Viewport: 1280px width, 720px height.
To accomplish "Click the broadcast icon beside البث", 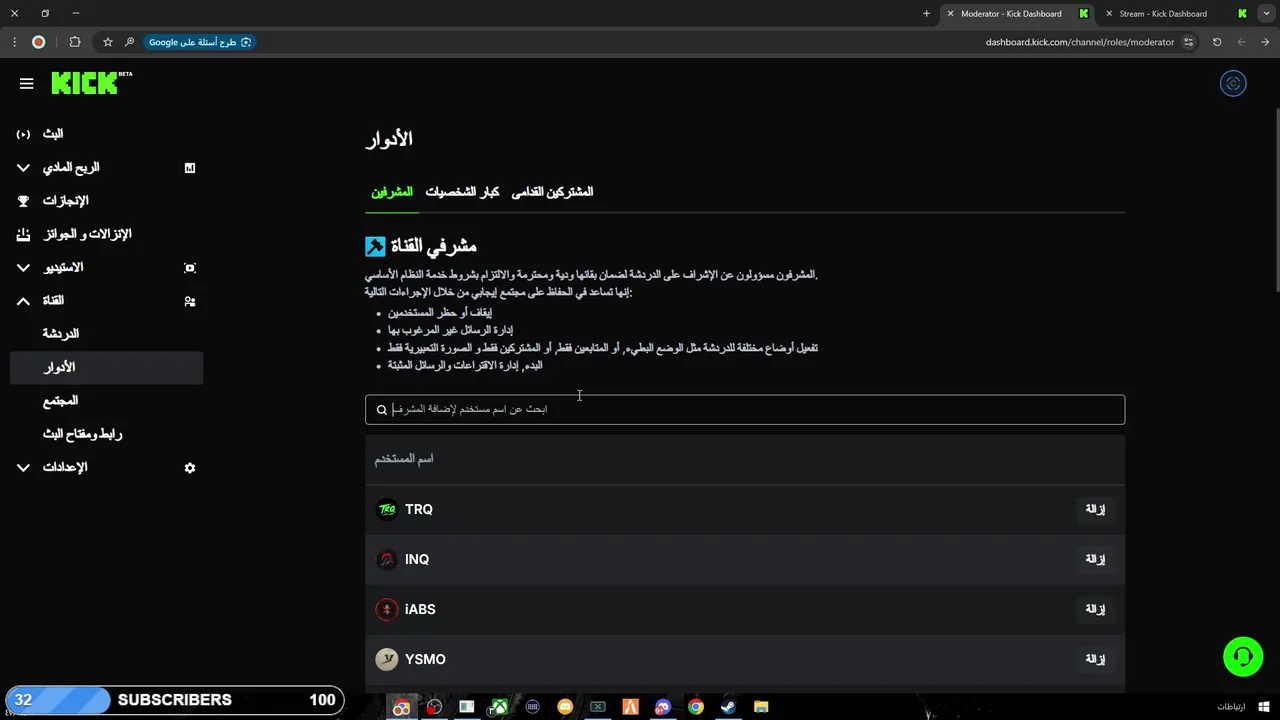I will coord(23,134).
